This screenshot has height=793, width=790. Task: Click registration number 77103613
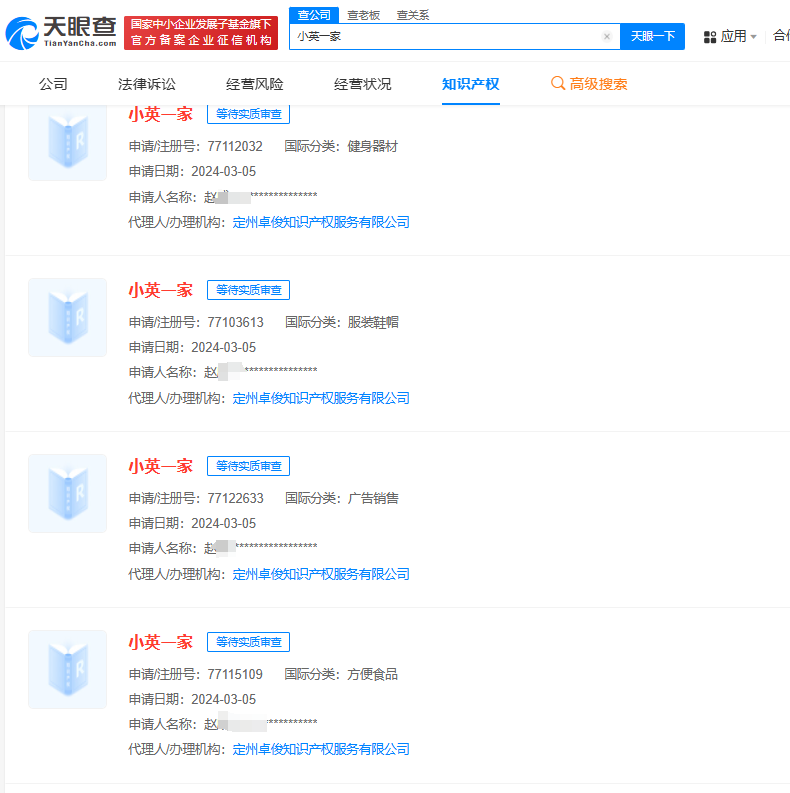click(x=236, y=322)
